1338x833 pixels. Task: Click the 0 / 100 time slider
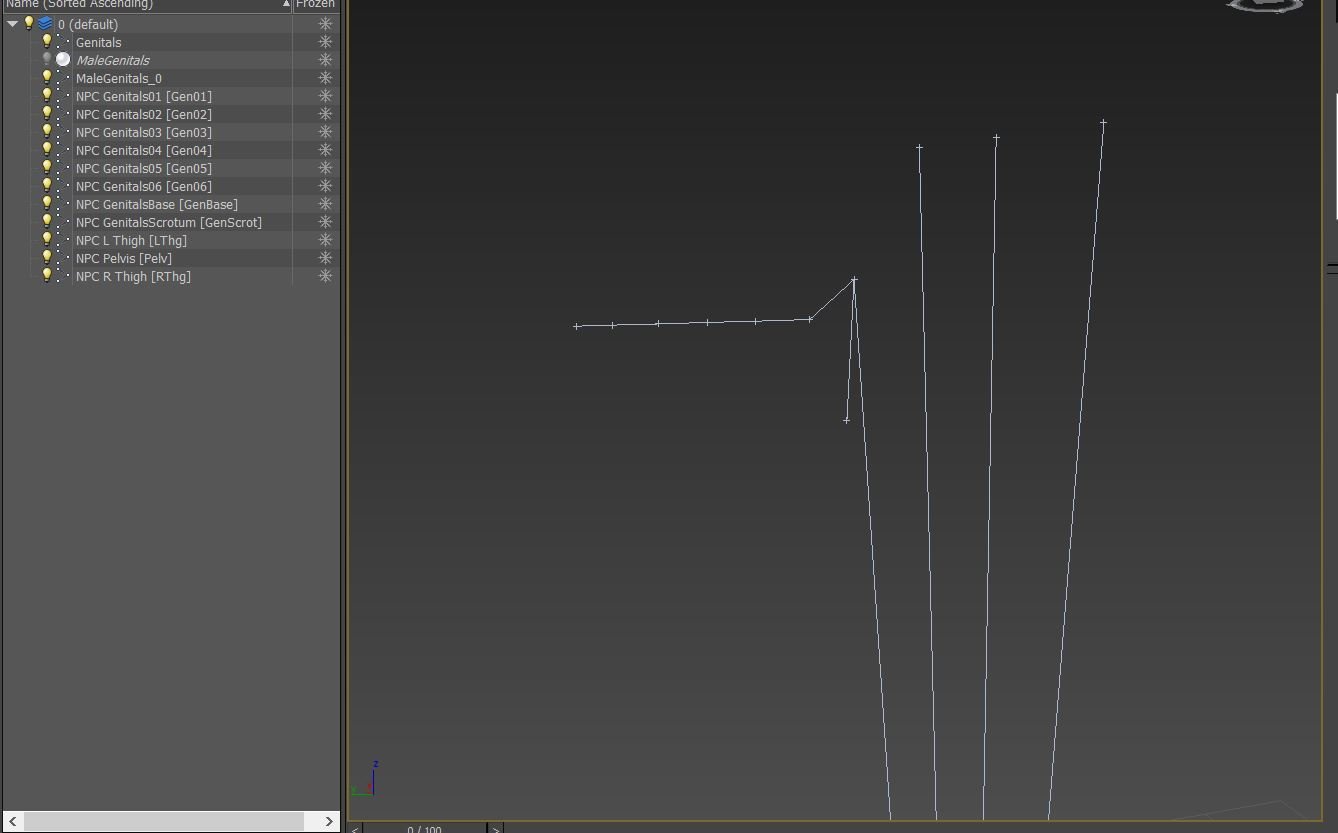[x=424, y=828]
